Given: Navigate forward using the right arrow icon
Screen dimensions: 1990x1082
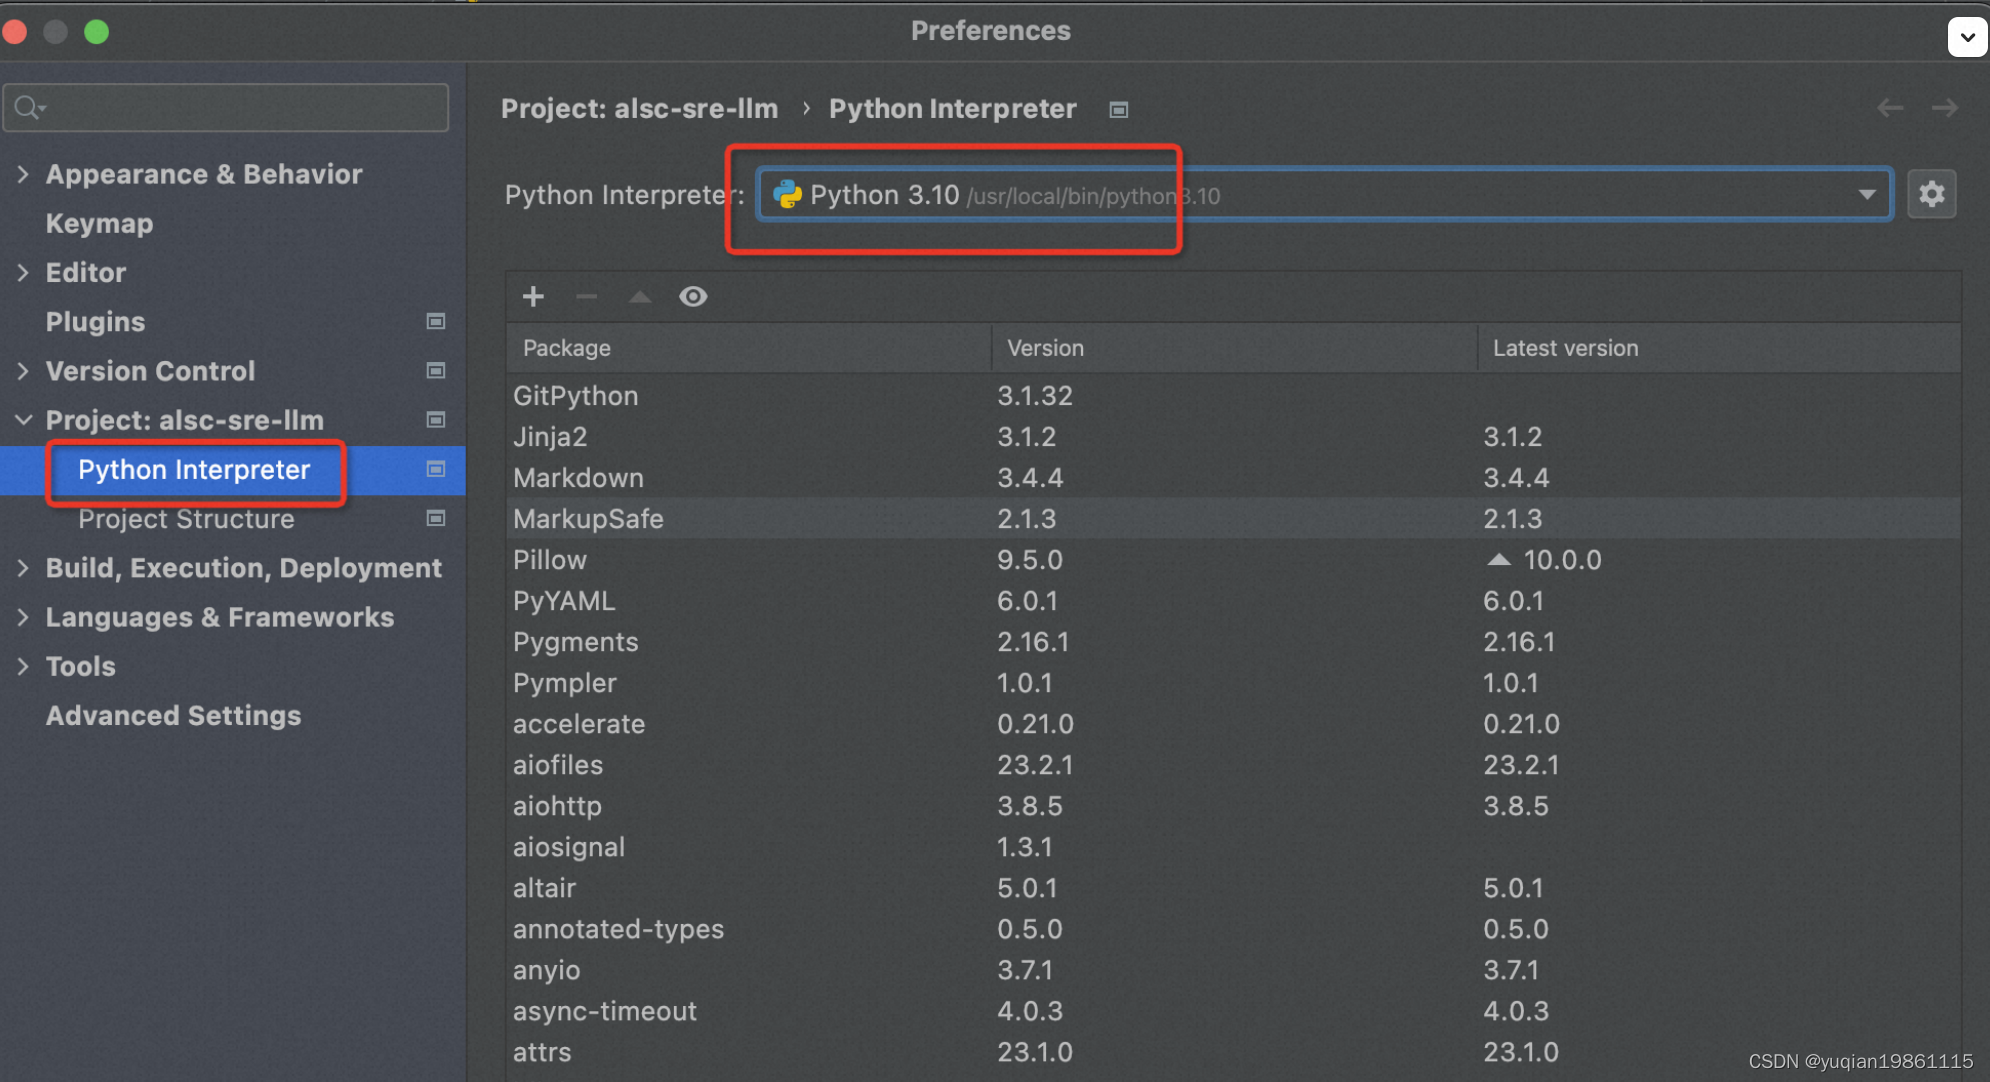Looking at the screenshot, I should [1945, 108].
